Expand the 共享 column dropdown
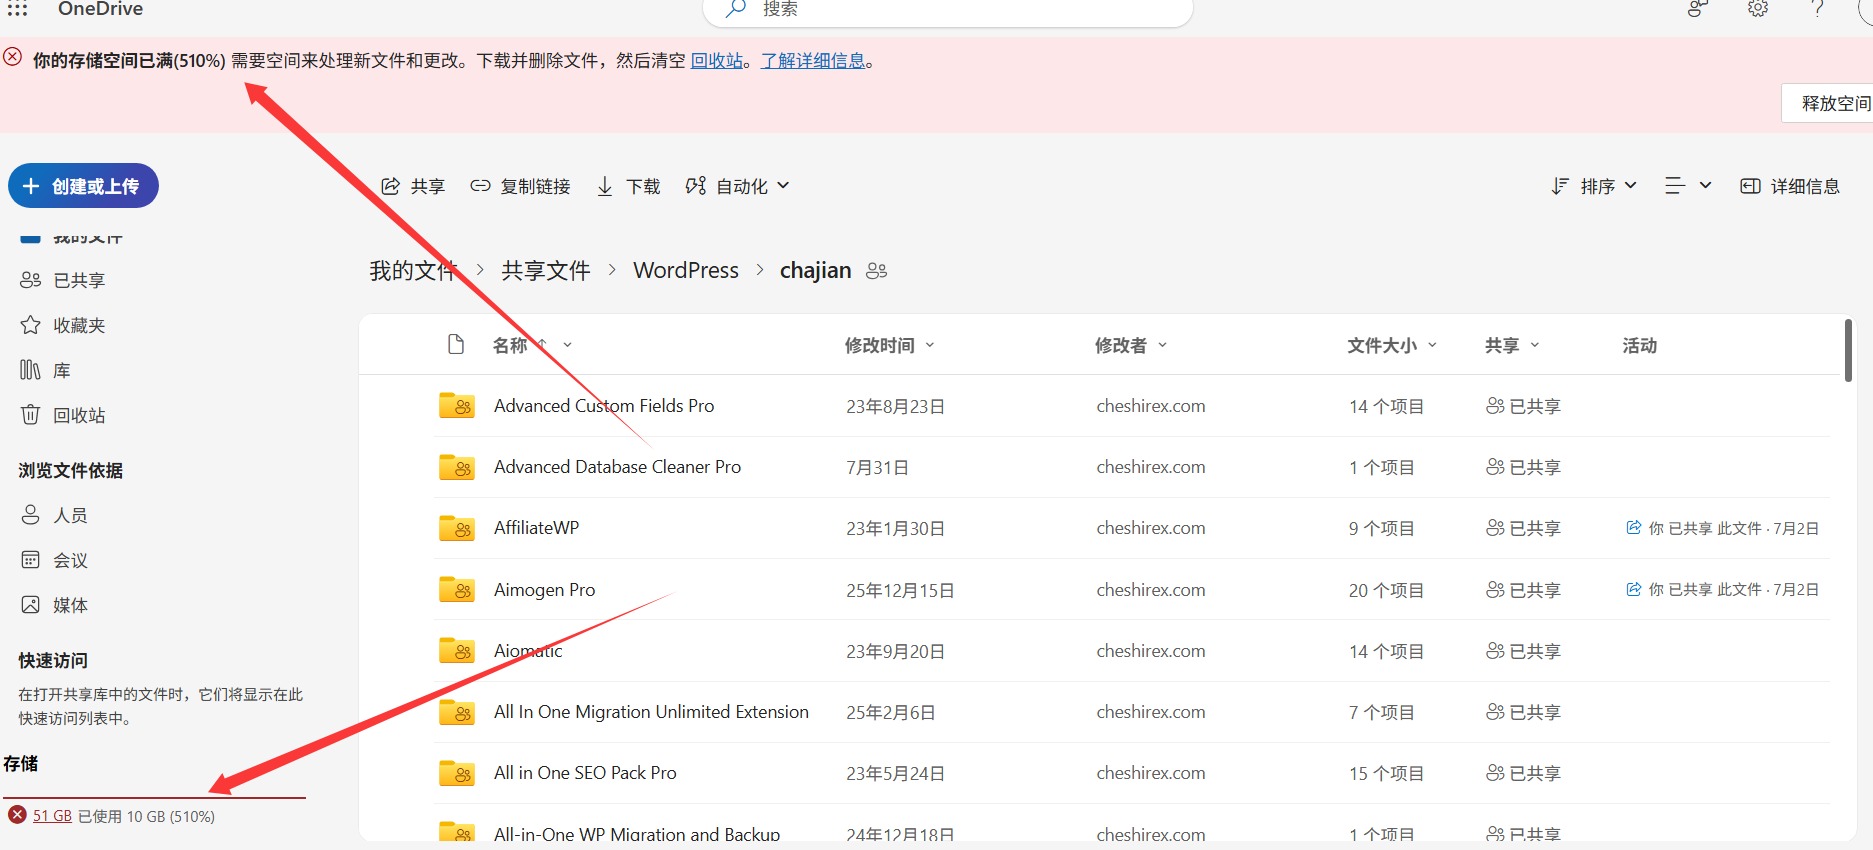The image size is (1873, 850). coord(1535,345)
